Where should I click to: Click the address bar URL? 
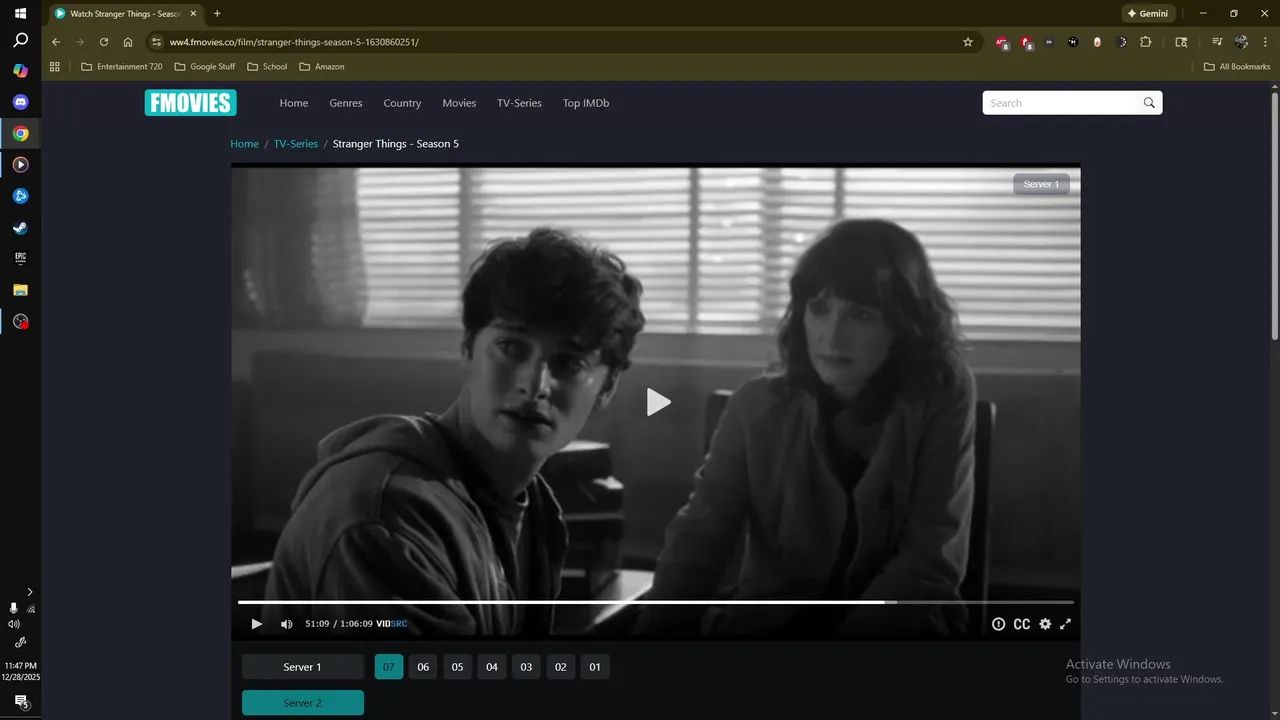(x=294, y=42)
